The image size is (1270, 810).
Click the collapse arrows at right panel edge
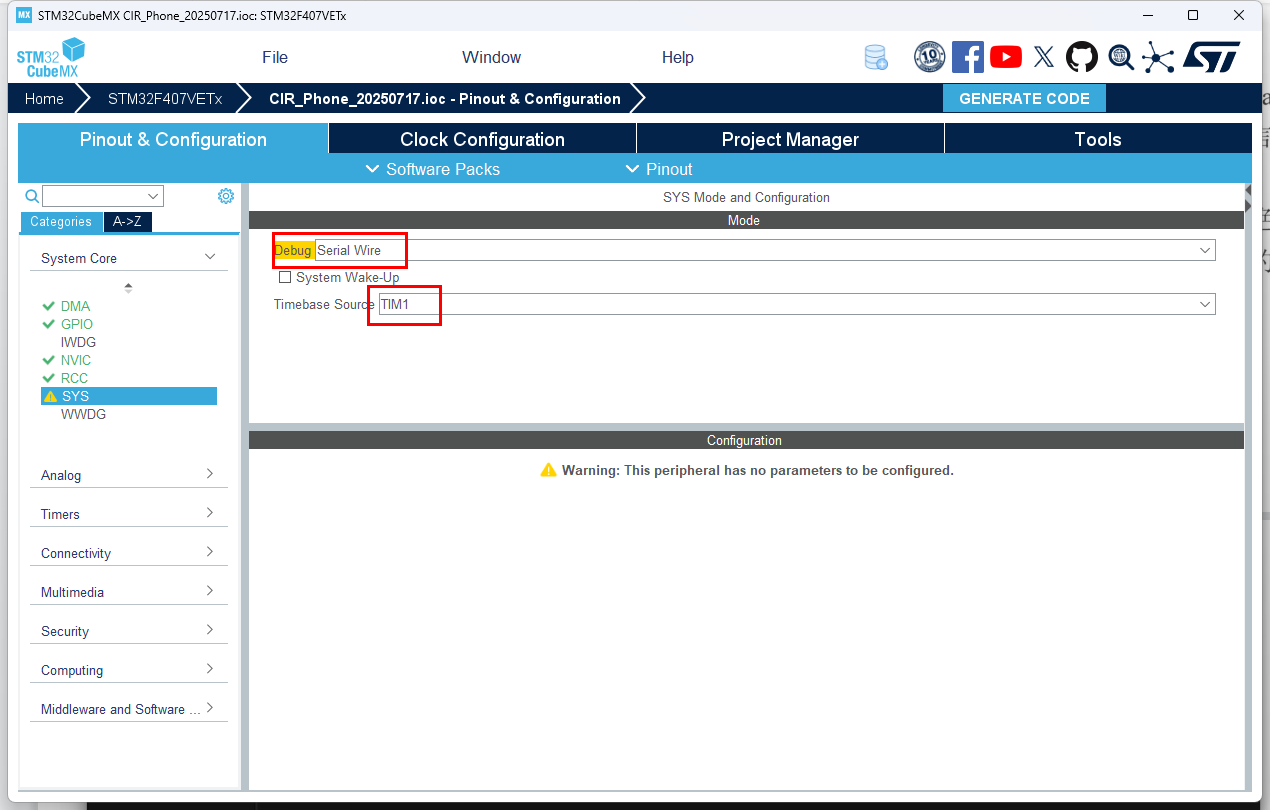[1247, 197]
